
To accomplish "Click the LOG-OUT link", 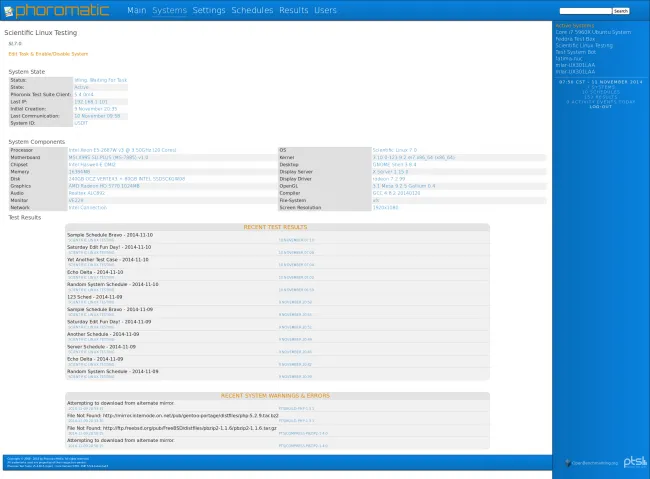I will [601, 107].
